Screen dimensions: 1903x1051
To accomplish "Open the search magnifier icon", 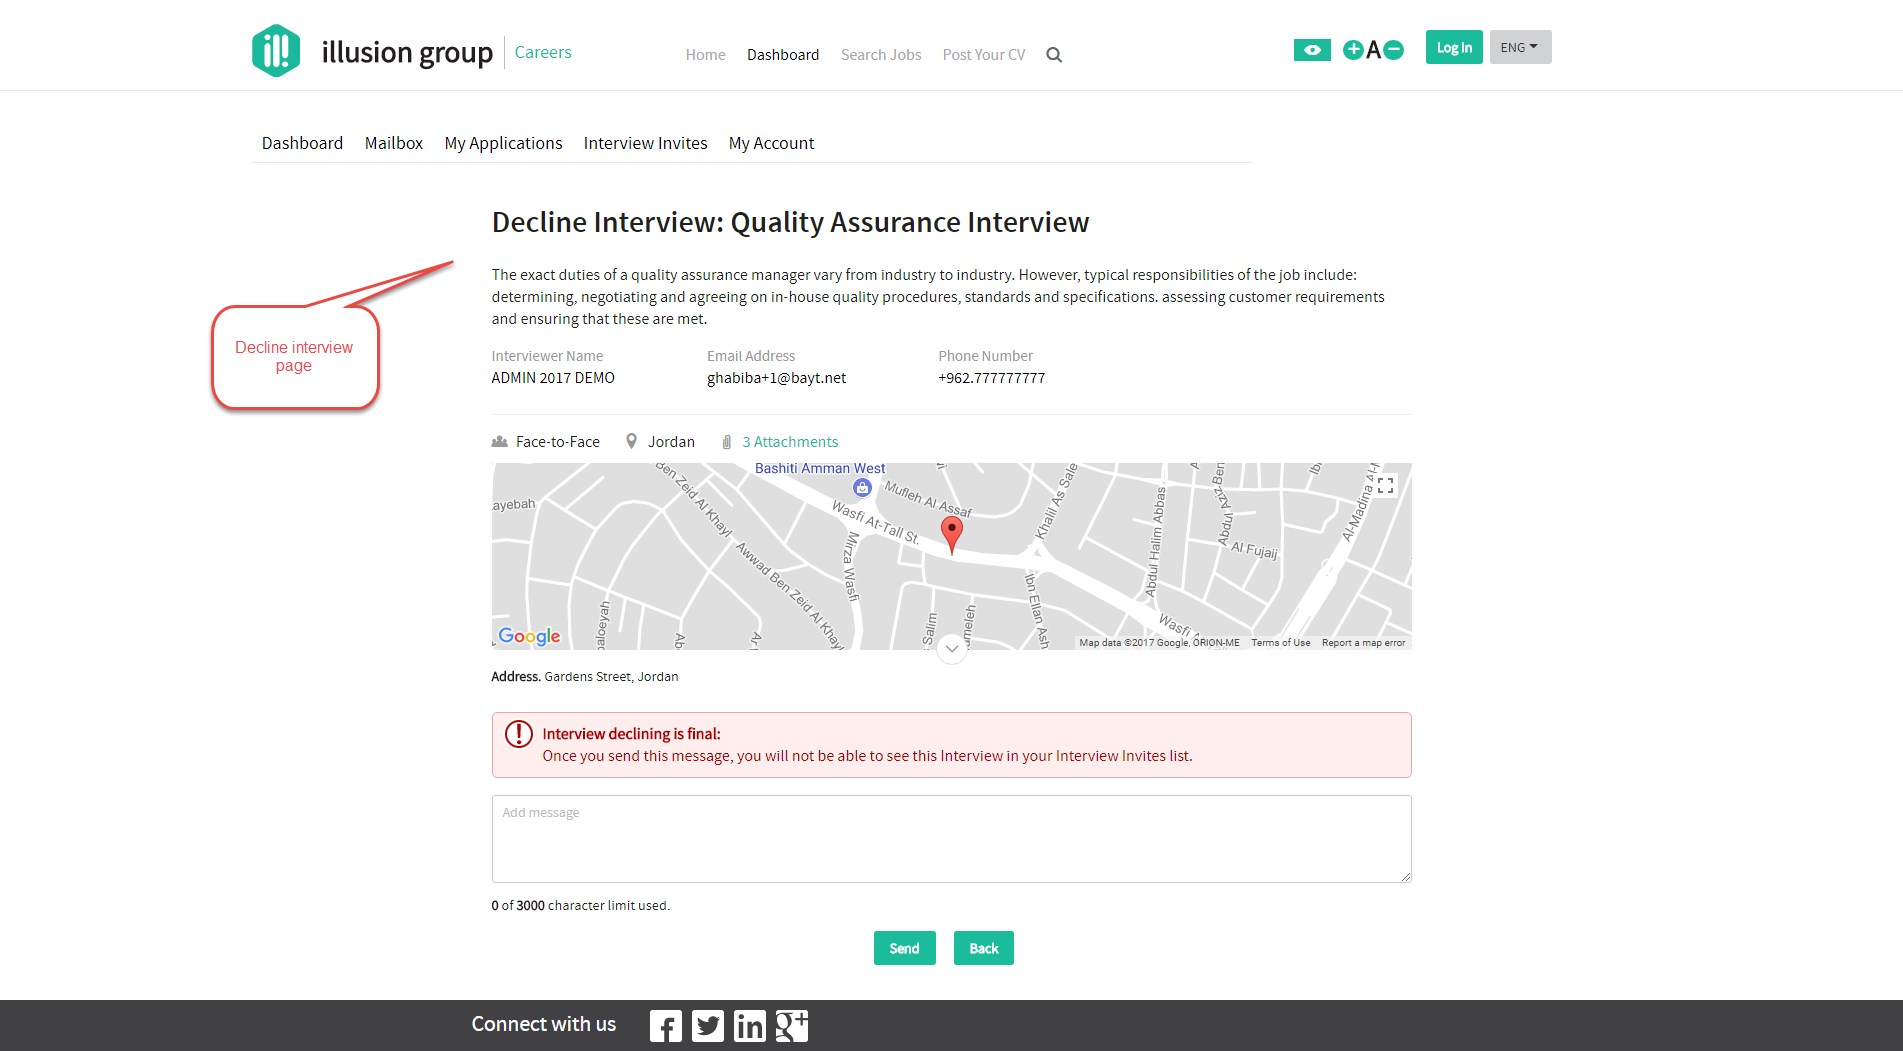I will [1054, 55].
